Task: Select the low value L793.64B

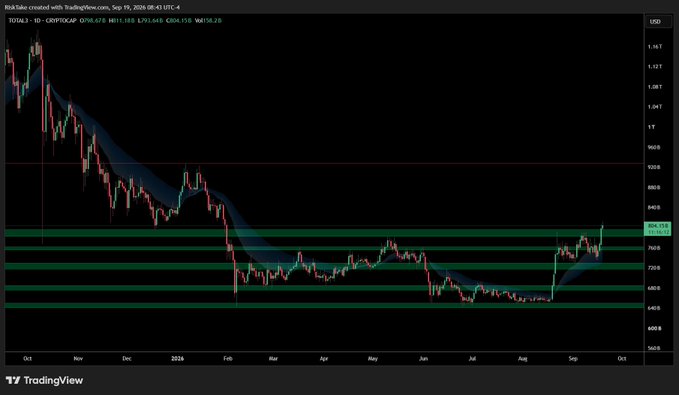Action: [150, 20]
